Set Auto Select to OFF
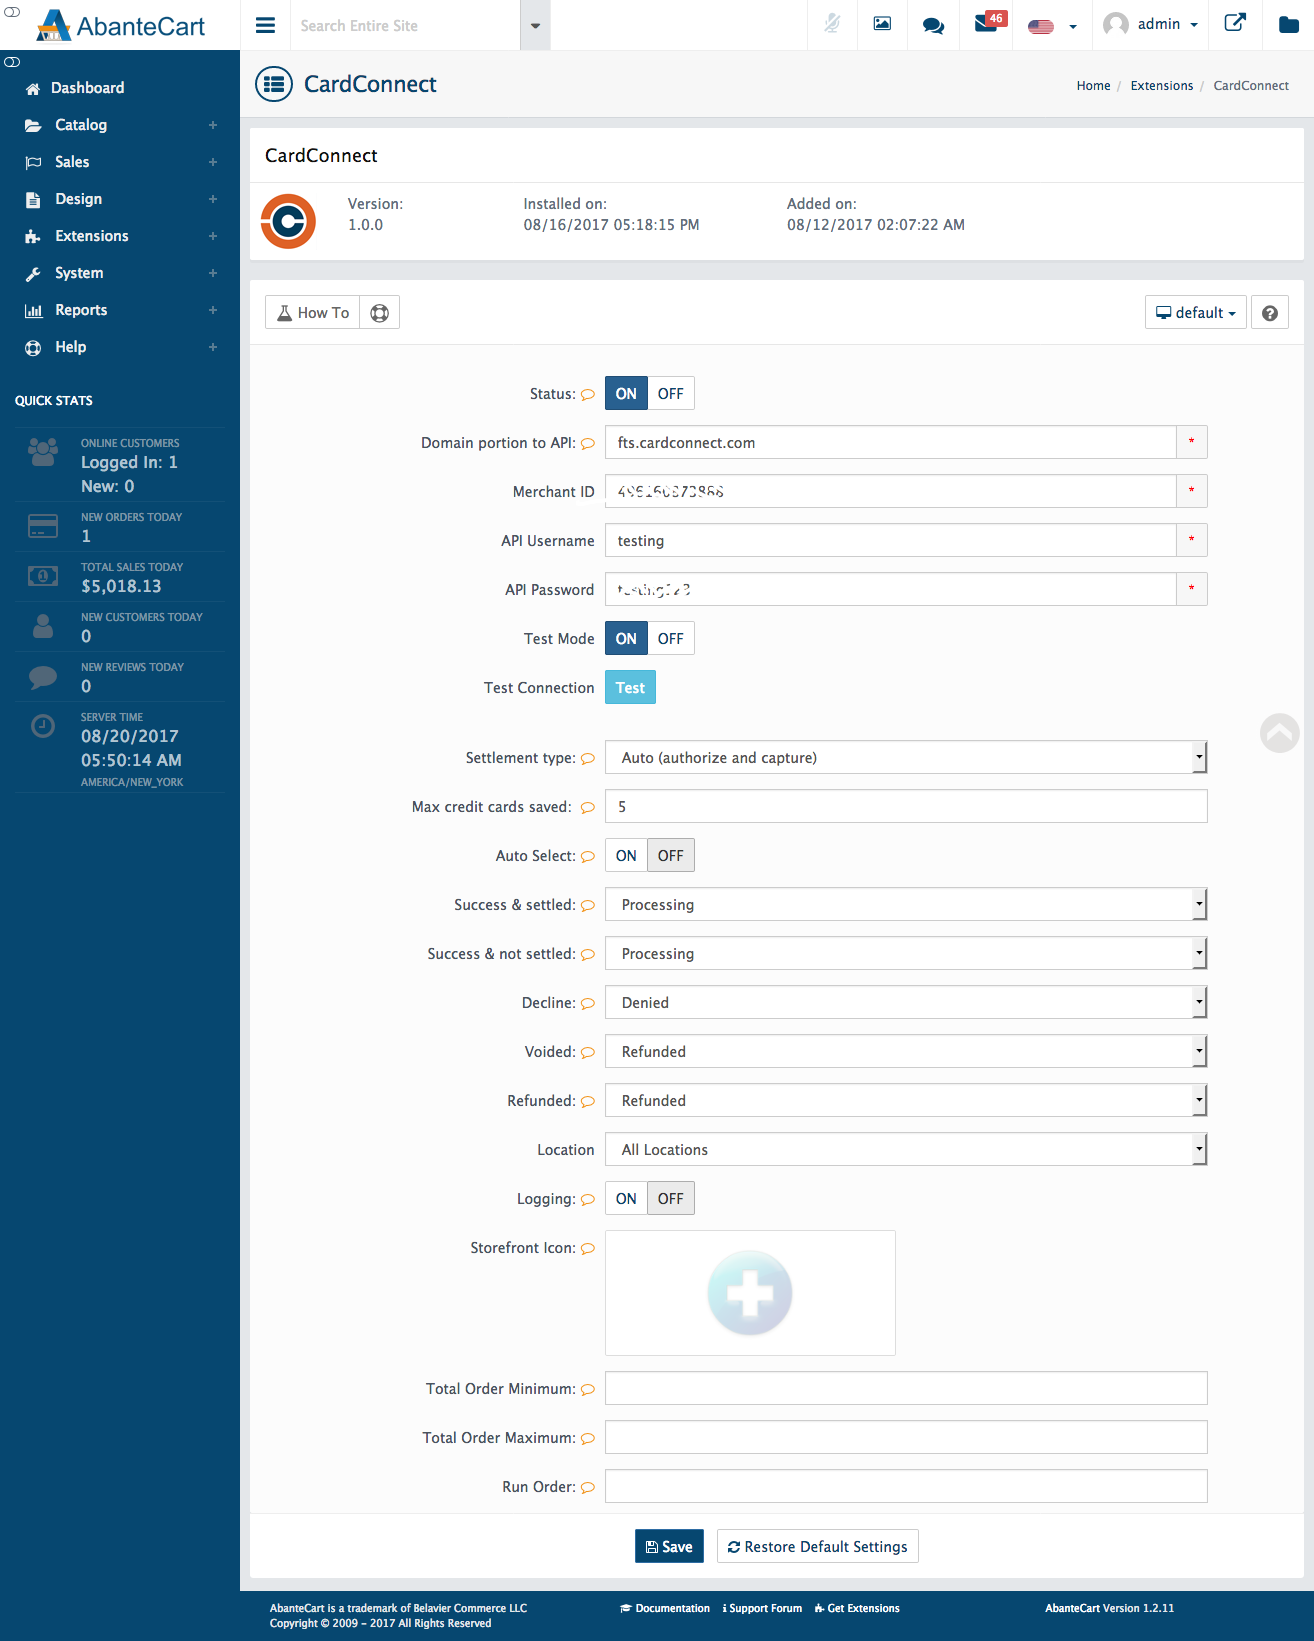 pyautogui.click(x=671, y=856)
